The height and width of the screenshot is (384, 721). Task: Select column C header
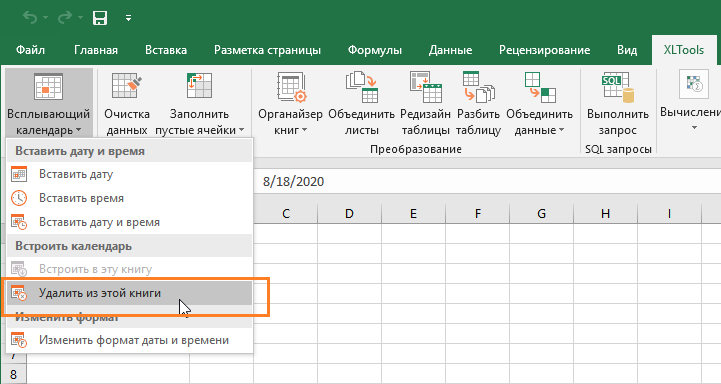click(x=286, y=213)
